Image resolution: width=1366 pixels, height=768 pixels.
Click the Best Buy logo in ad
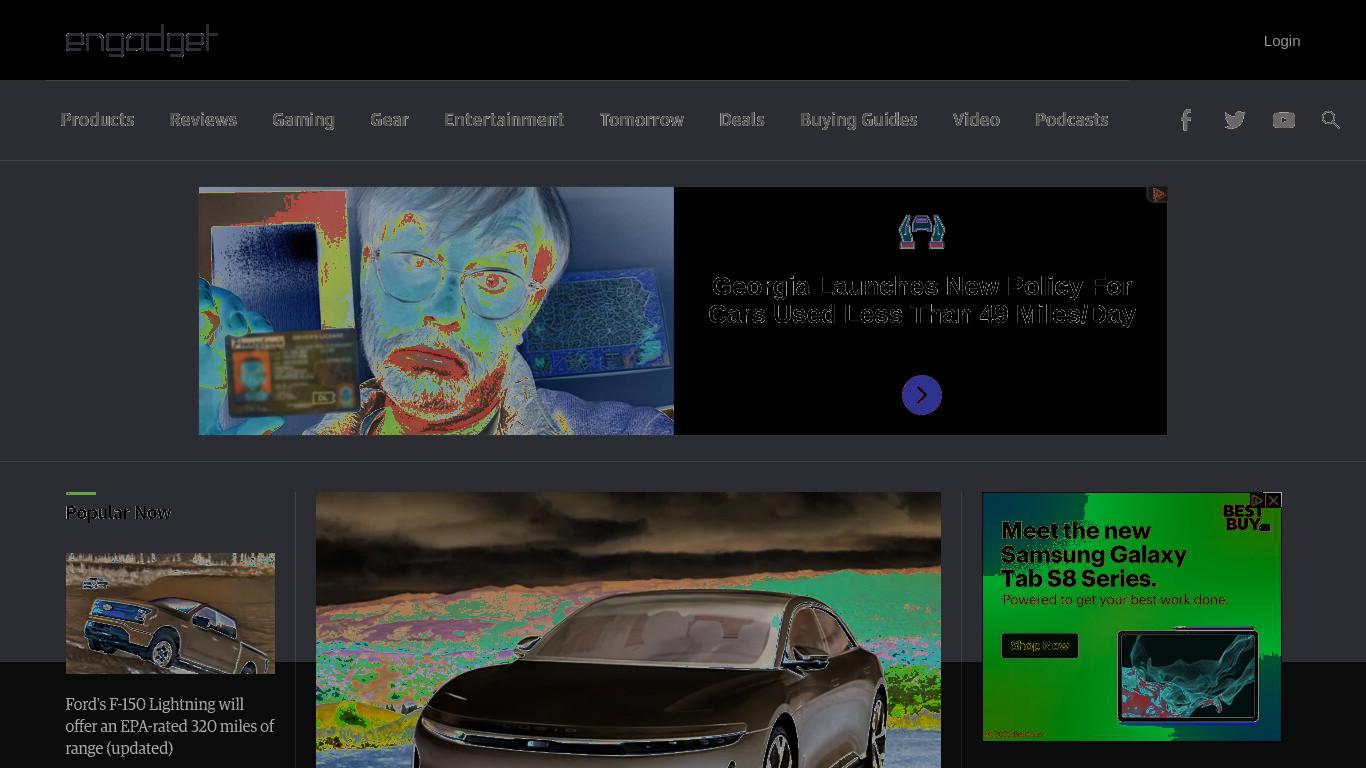(1245, 517)
